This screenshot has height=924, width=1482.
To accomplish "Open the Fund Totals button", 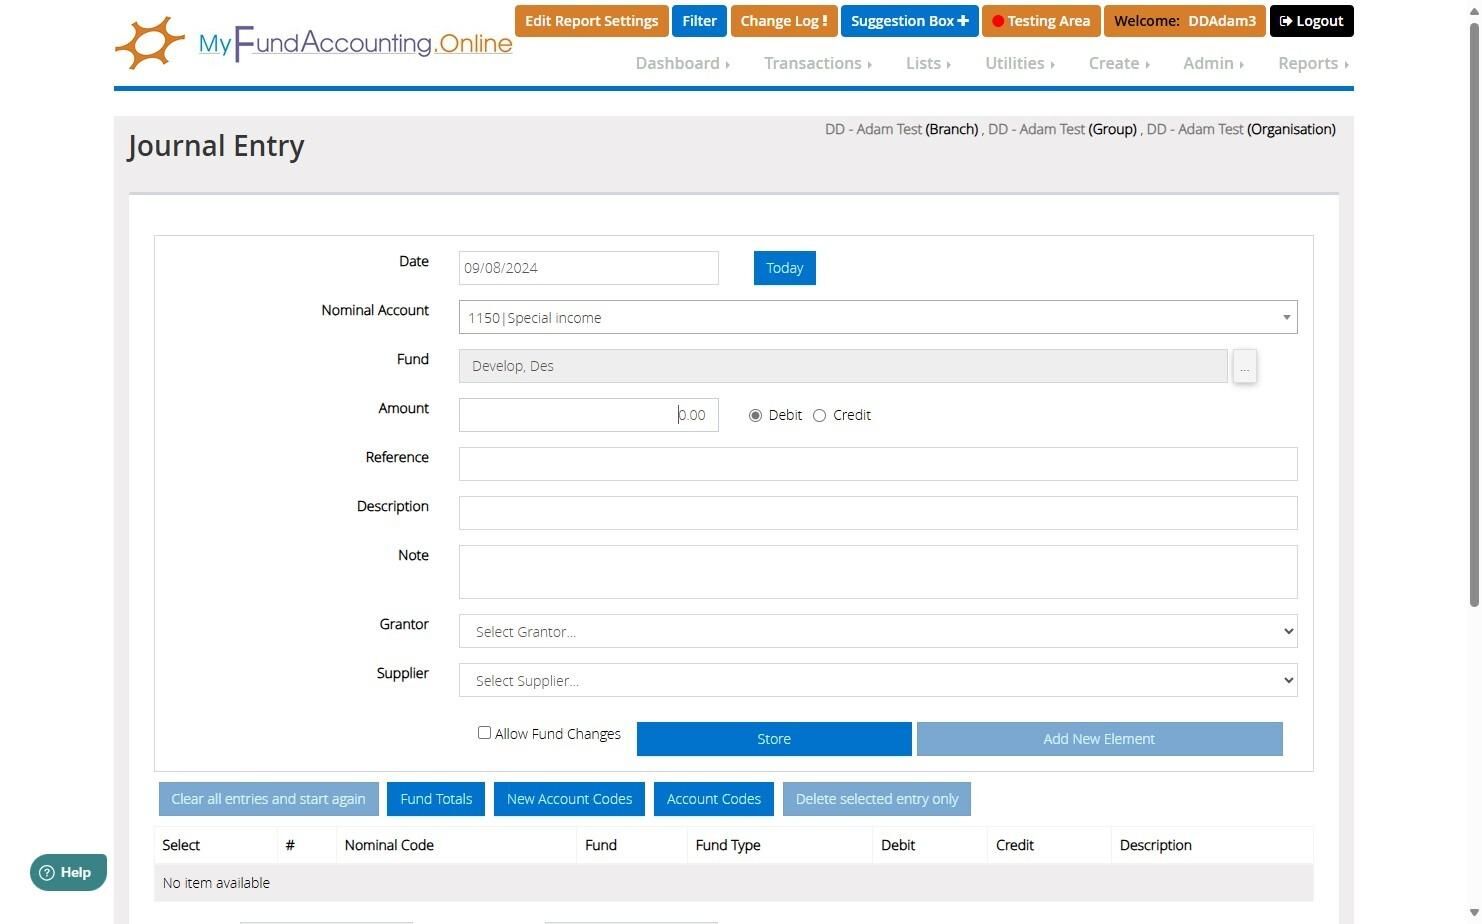I will pos(436,799).
